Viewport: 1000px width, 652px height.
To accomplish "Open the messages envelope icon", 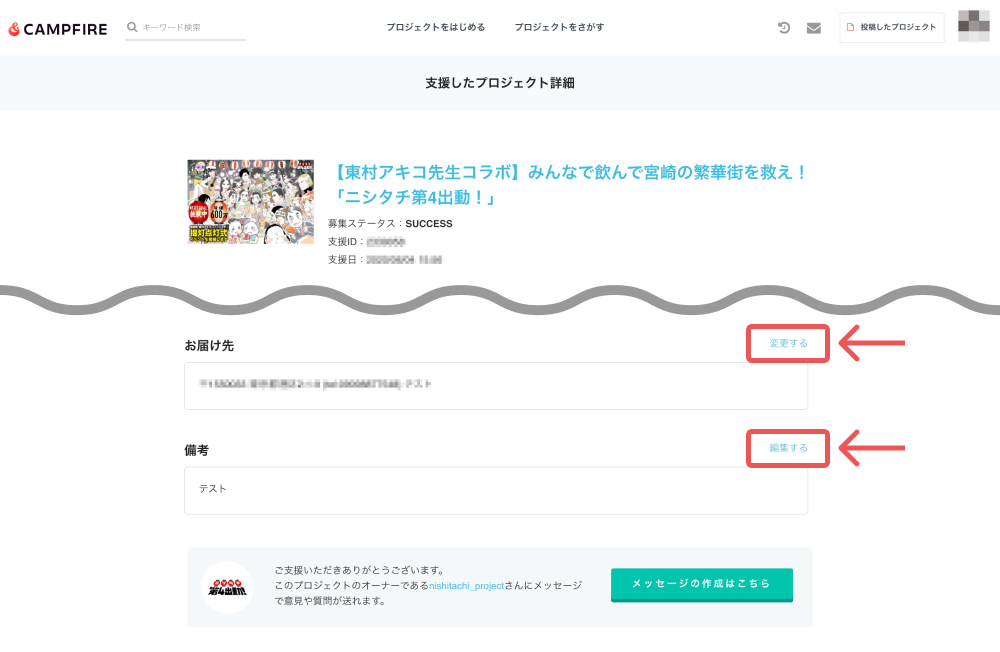I will pyautogui.click(x=814, y=28).
